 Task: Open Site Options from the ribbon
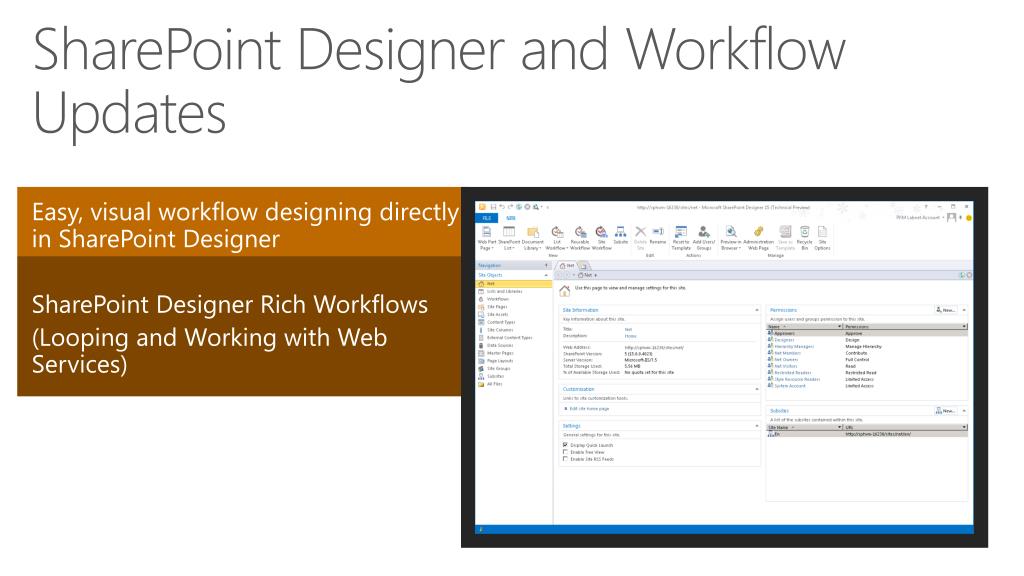tap(822, 238)
